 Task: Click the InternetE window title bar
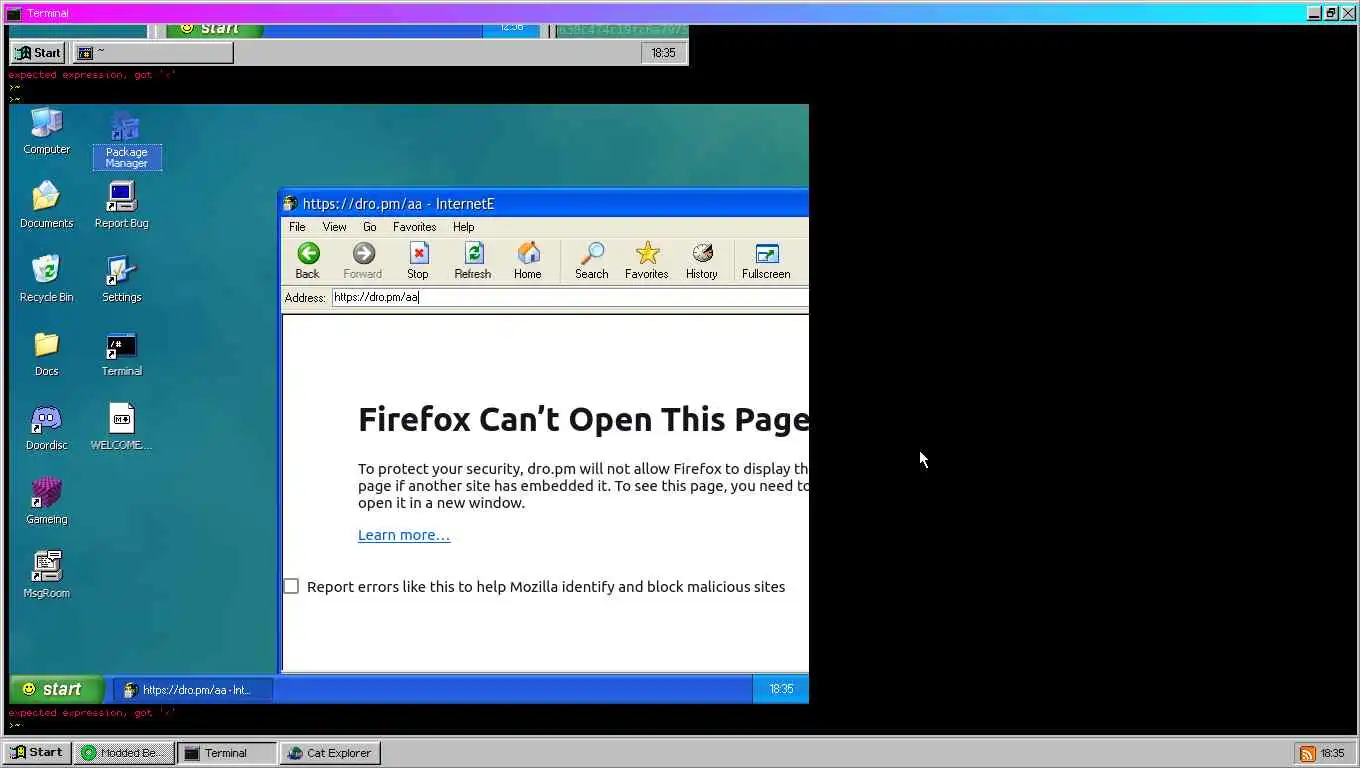(x=544, y=203)
